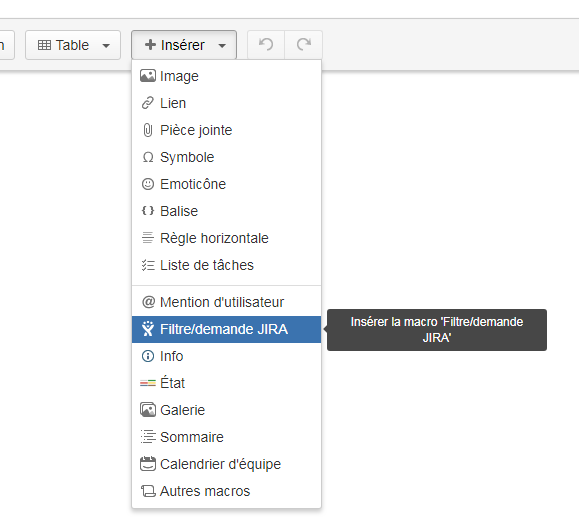The image size is (579, 531).
Task: Select the Image picture icon
Action: click(x=148, y=76)
